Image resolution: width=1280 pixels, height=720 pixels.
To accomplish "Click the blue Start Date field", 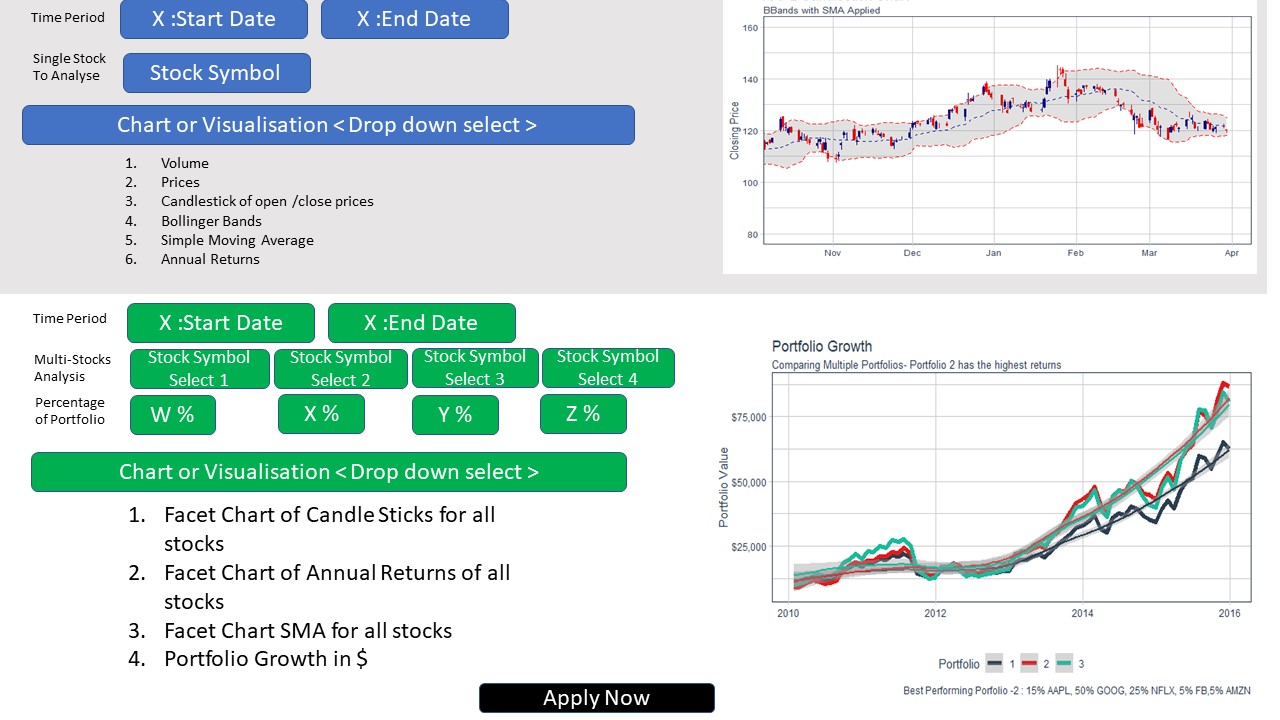I will 213,19.
